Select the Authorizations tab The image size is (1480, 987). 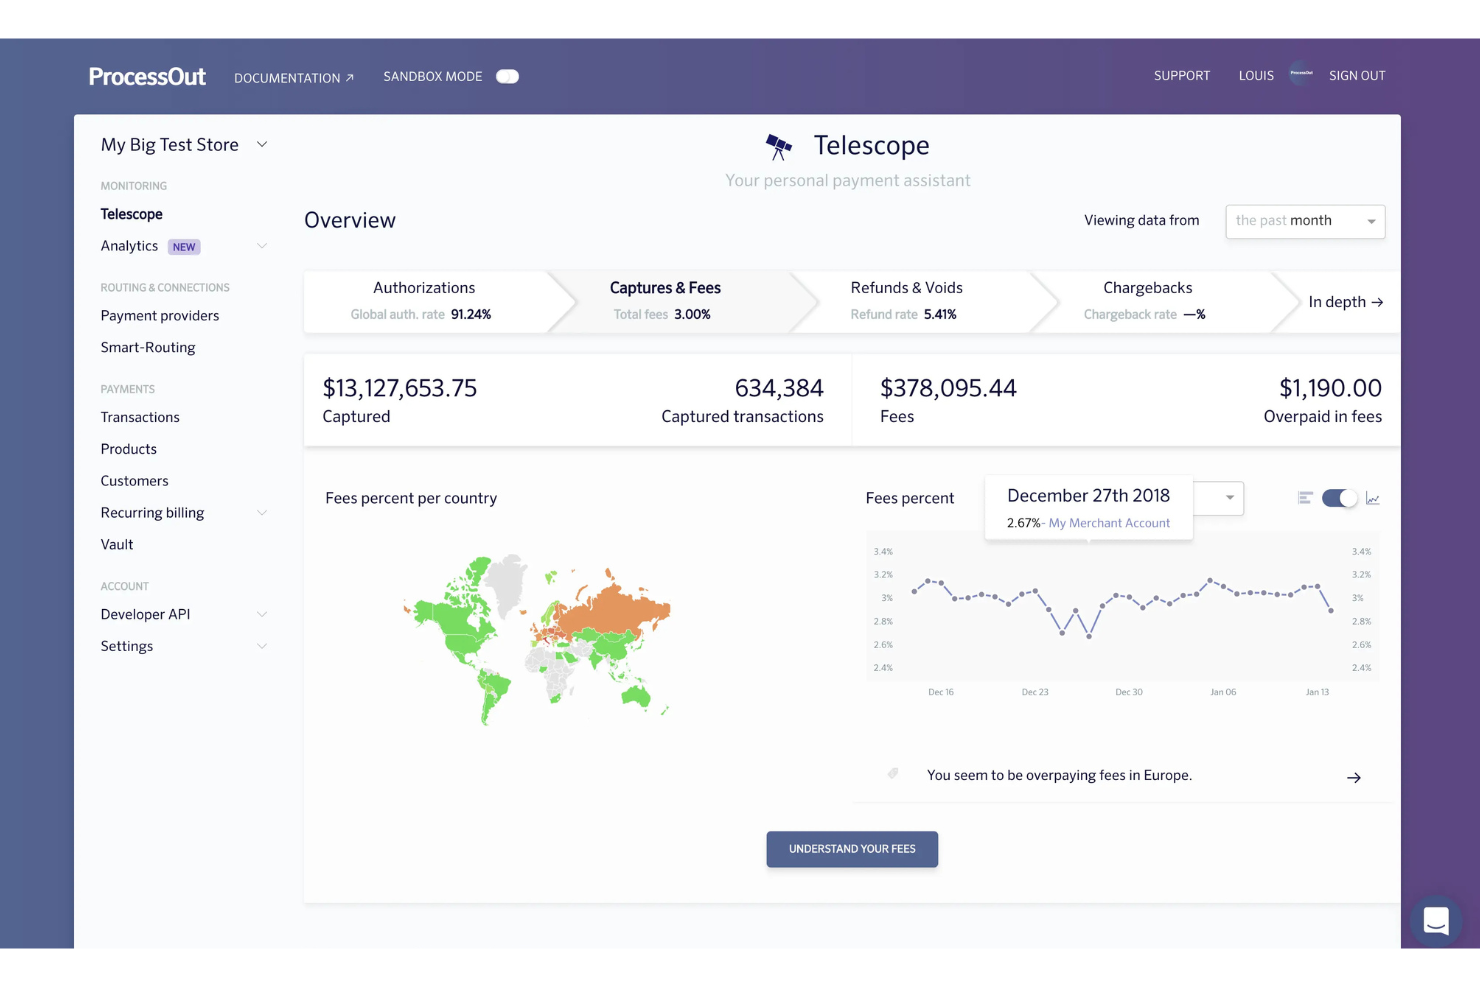(x=425, y=301)
